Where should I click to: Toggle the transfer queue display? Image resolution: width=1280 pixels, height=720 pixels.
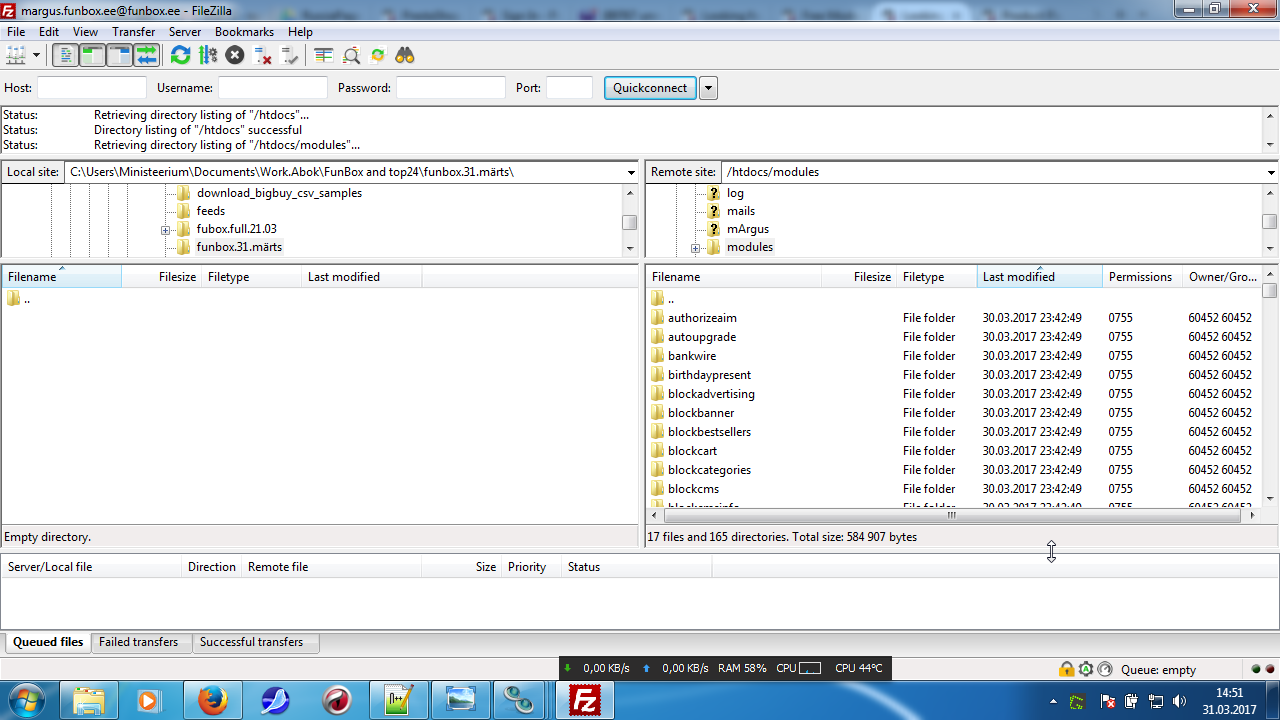(x=146, y=55)
